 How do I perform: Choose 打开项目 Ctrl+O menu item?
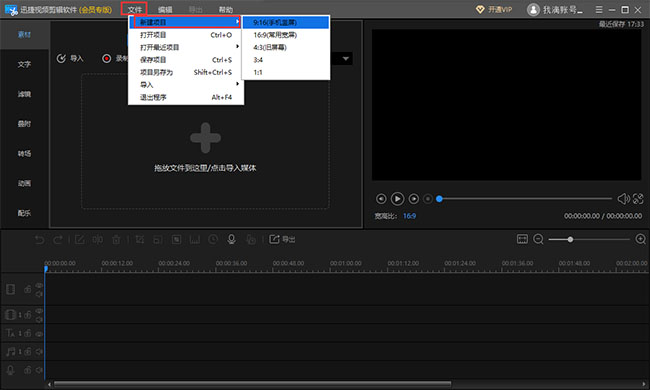186,35
